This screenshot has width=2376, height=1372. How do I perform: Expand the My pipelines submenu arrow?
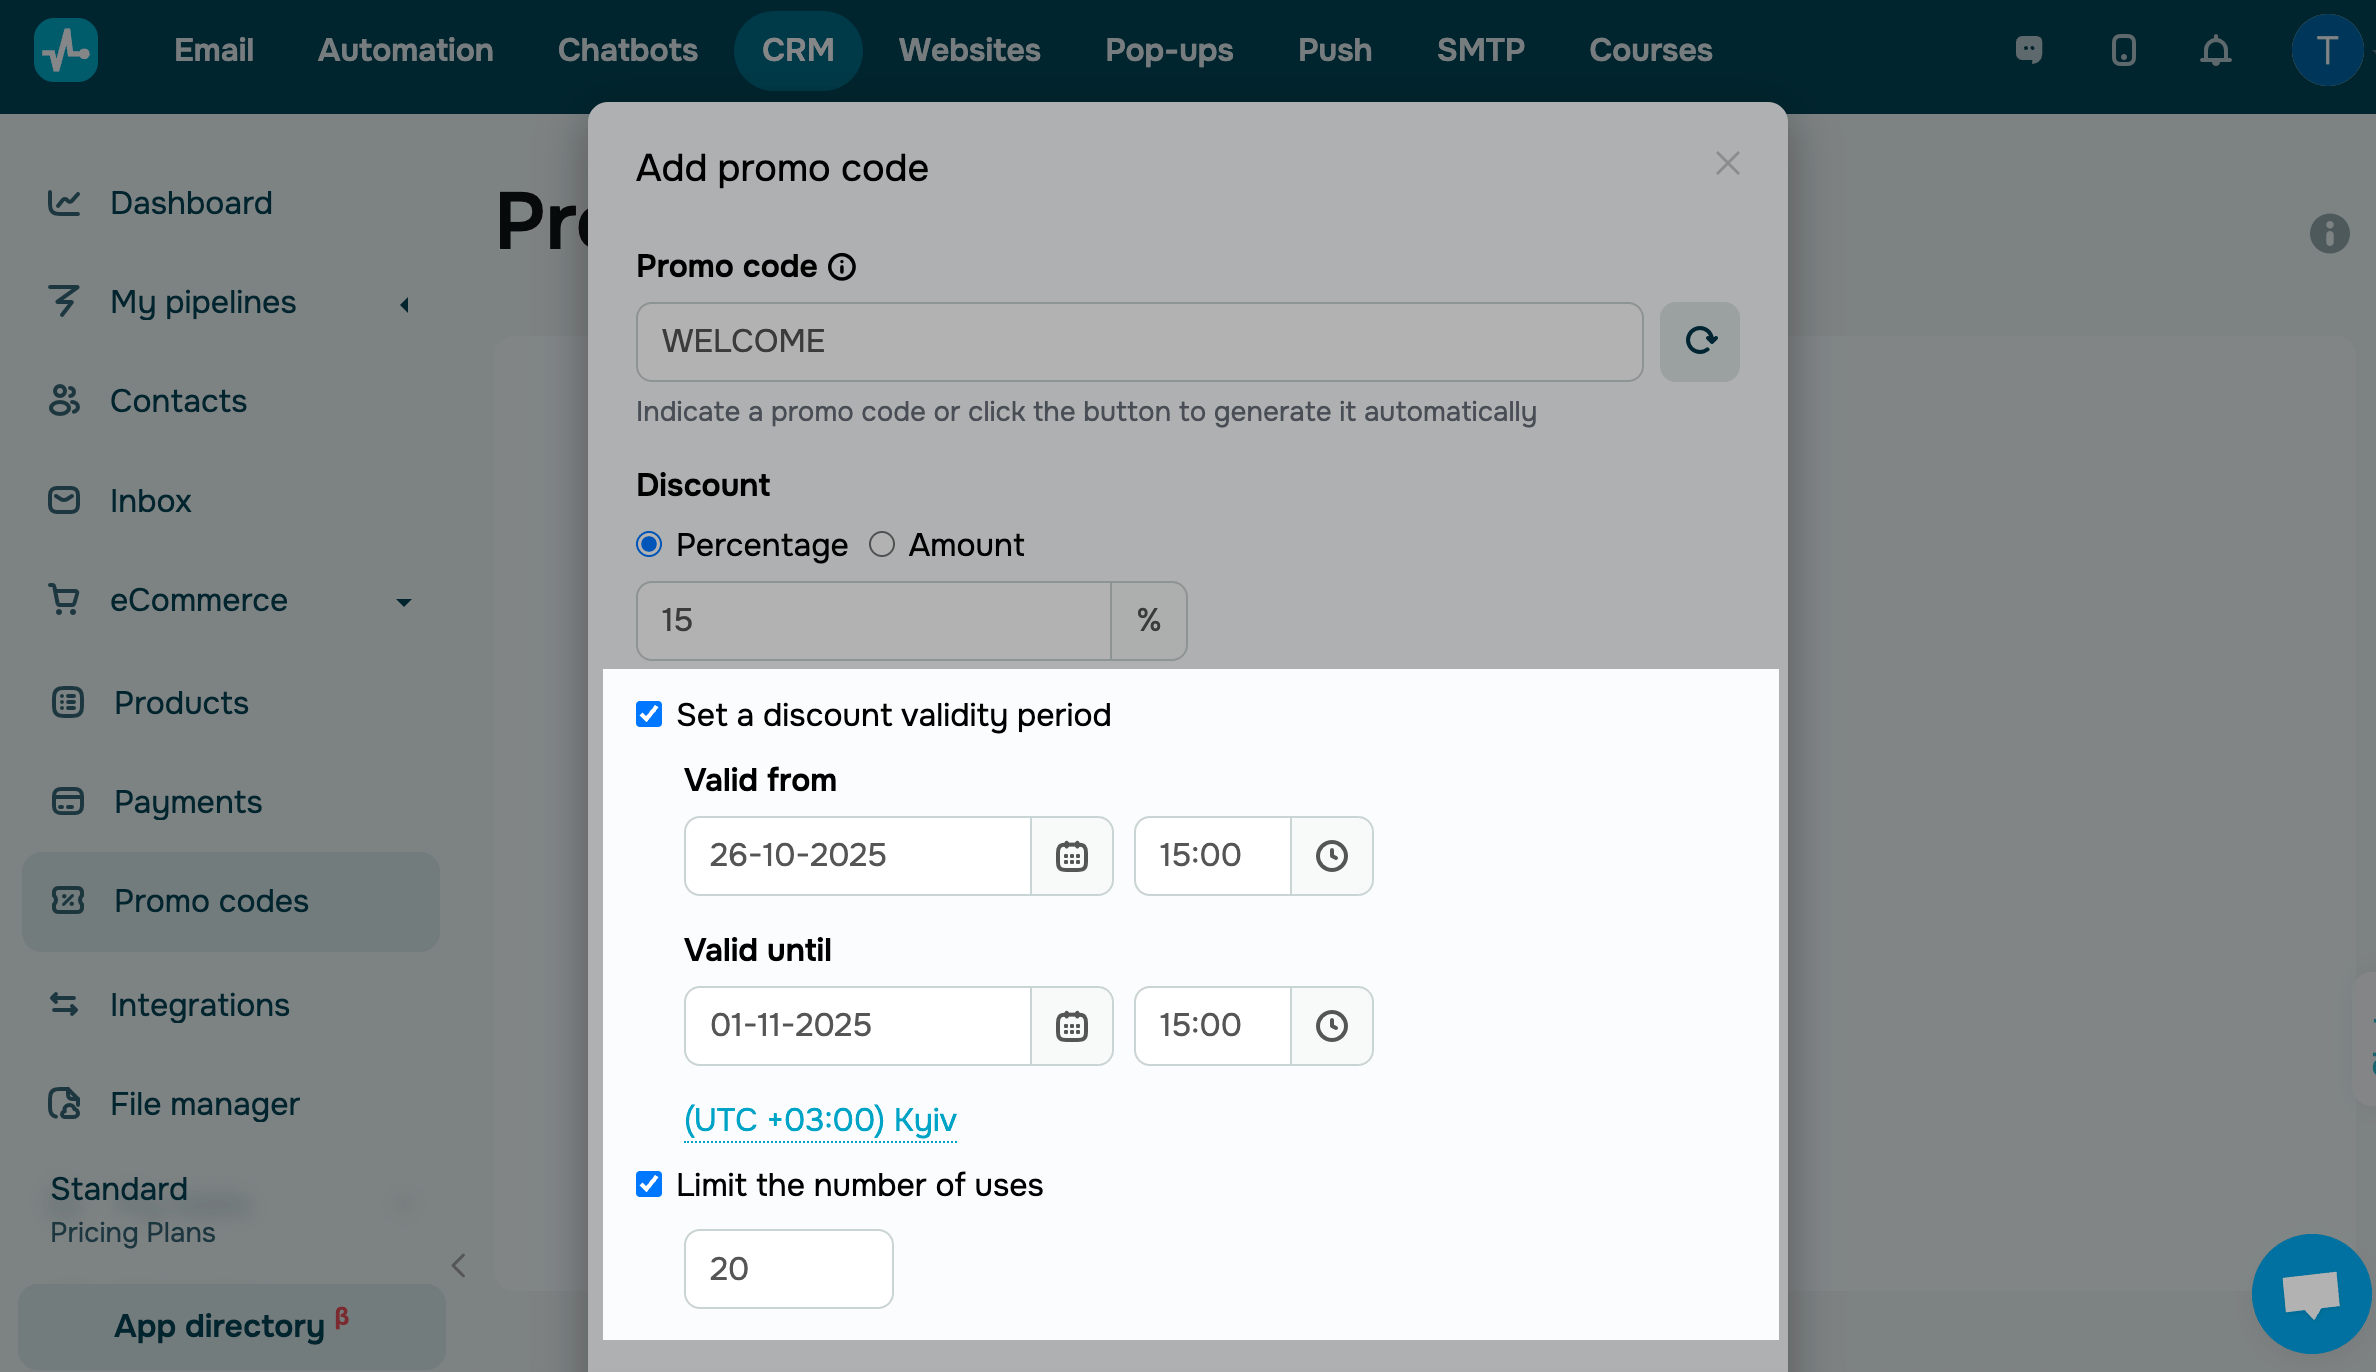click(x=404, y=304)
